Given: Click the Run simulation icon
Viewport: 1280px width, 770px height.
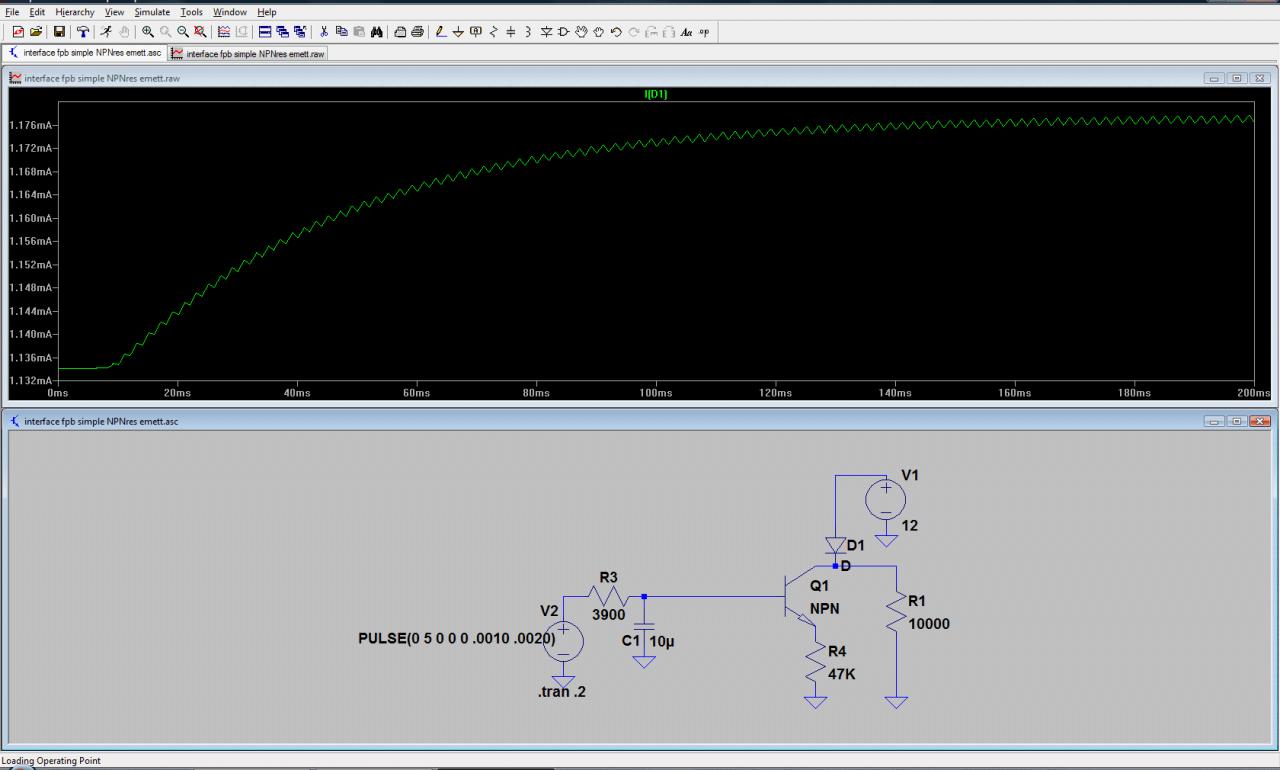Looking at the screenshot, I should [105, 32].
